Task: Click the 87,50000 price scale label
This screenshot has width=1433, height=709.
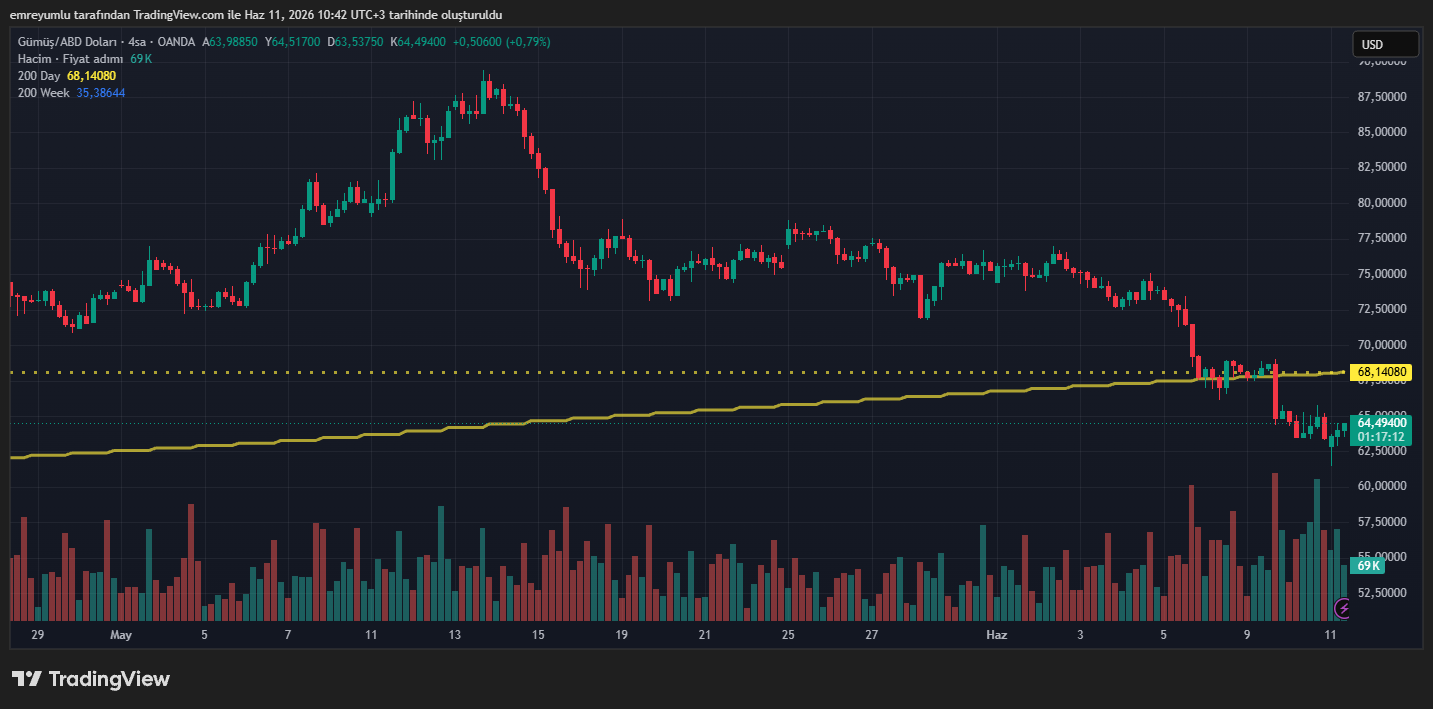Action: coord(1382,97)
